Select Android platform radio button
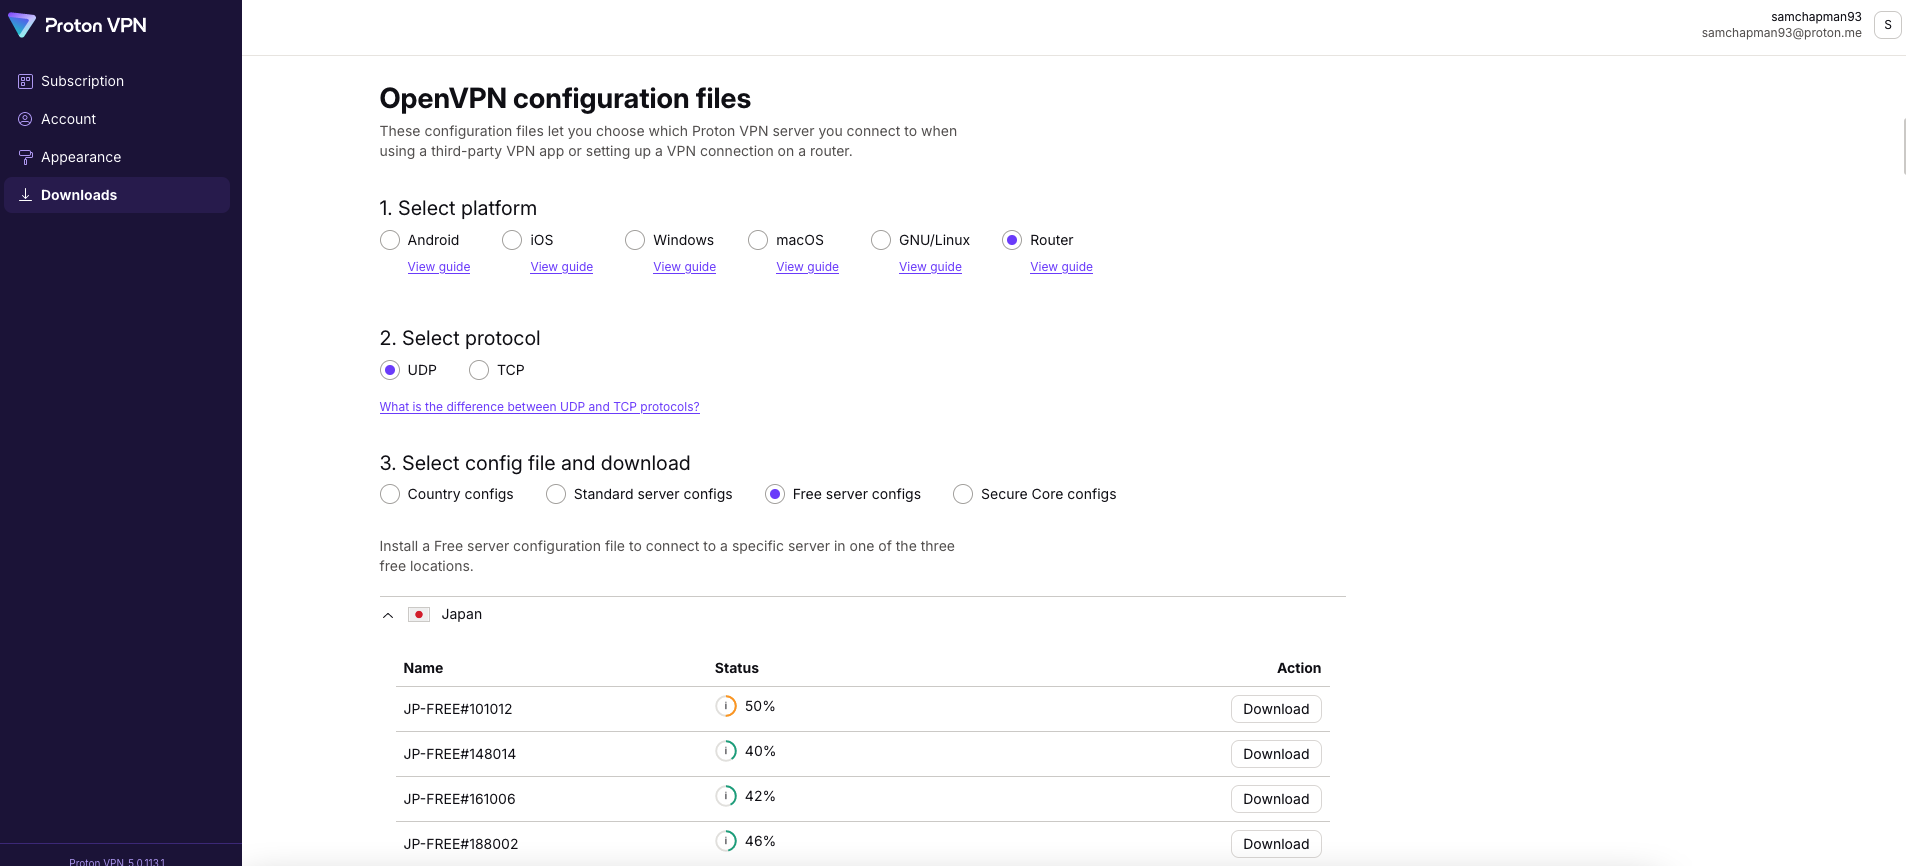 [x=390, y=240]
